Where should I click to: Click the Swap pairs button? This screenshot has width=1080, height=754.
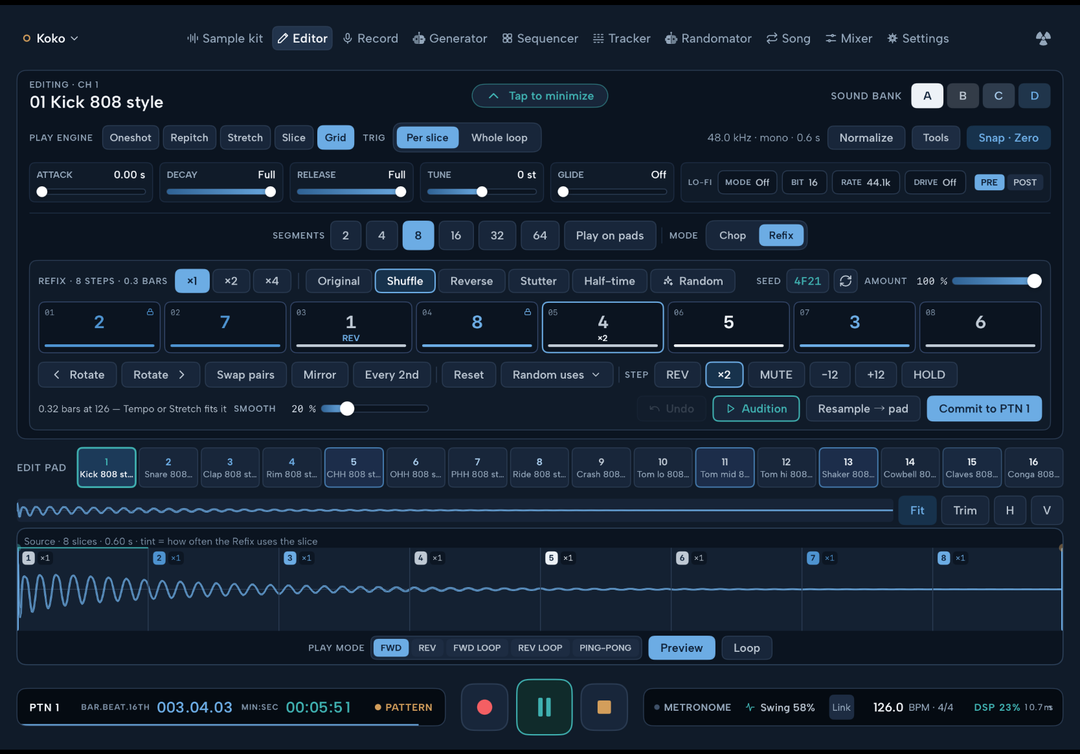245,375
